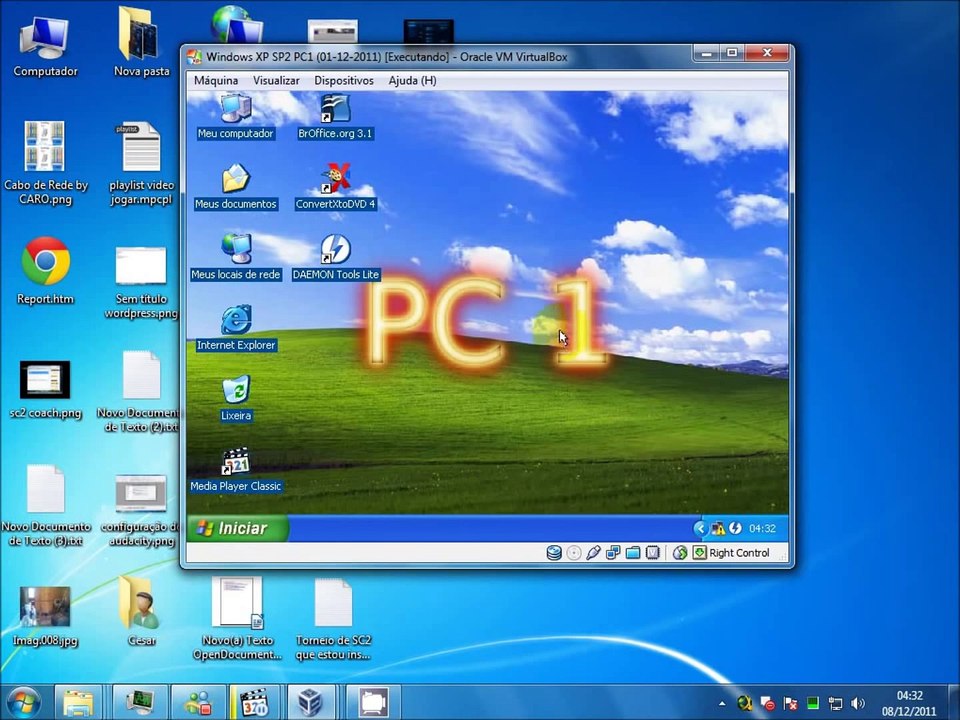
Task: Open the Windows 7 Start orb
Action: pyautogui.click(x=23, y=702)
